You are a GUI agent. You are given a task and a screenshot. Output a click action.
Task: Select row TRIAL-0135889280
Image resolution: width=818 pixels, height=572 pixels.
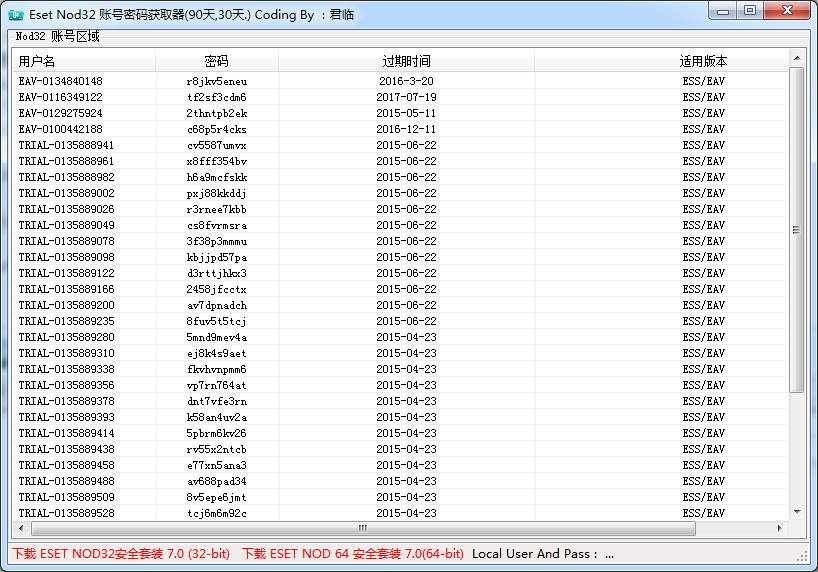pyautogui.click(x=401, y=337)
